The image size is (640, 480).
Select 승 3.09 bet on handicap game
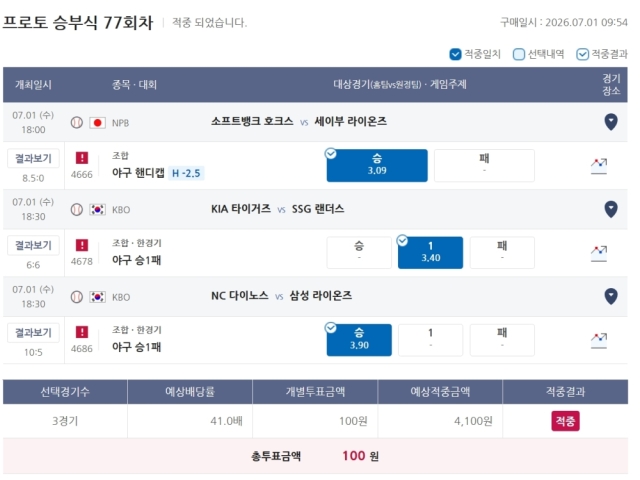(377, 165)
